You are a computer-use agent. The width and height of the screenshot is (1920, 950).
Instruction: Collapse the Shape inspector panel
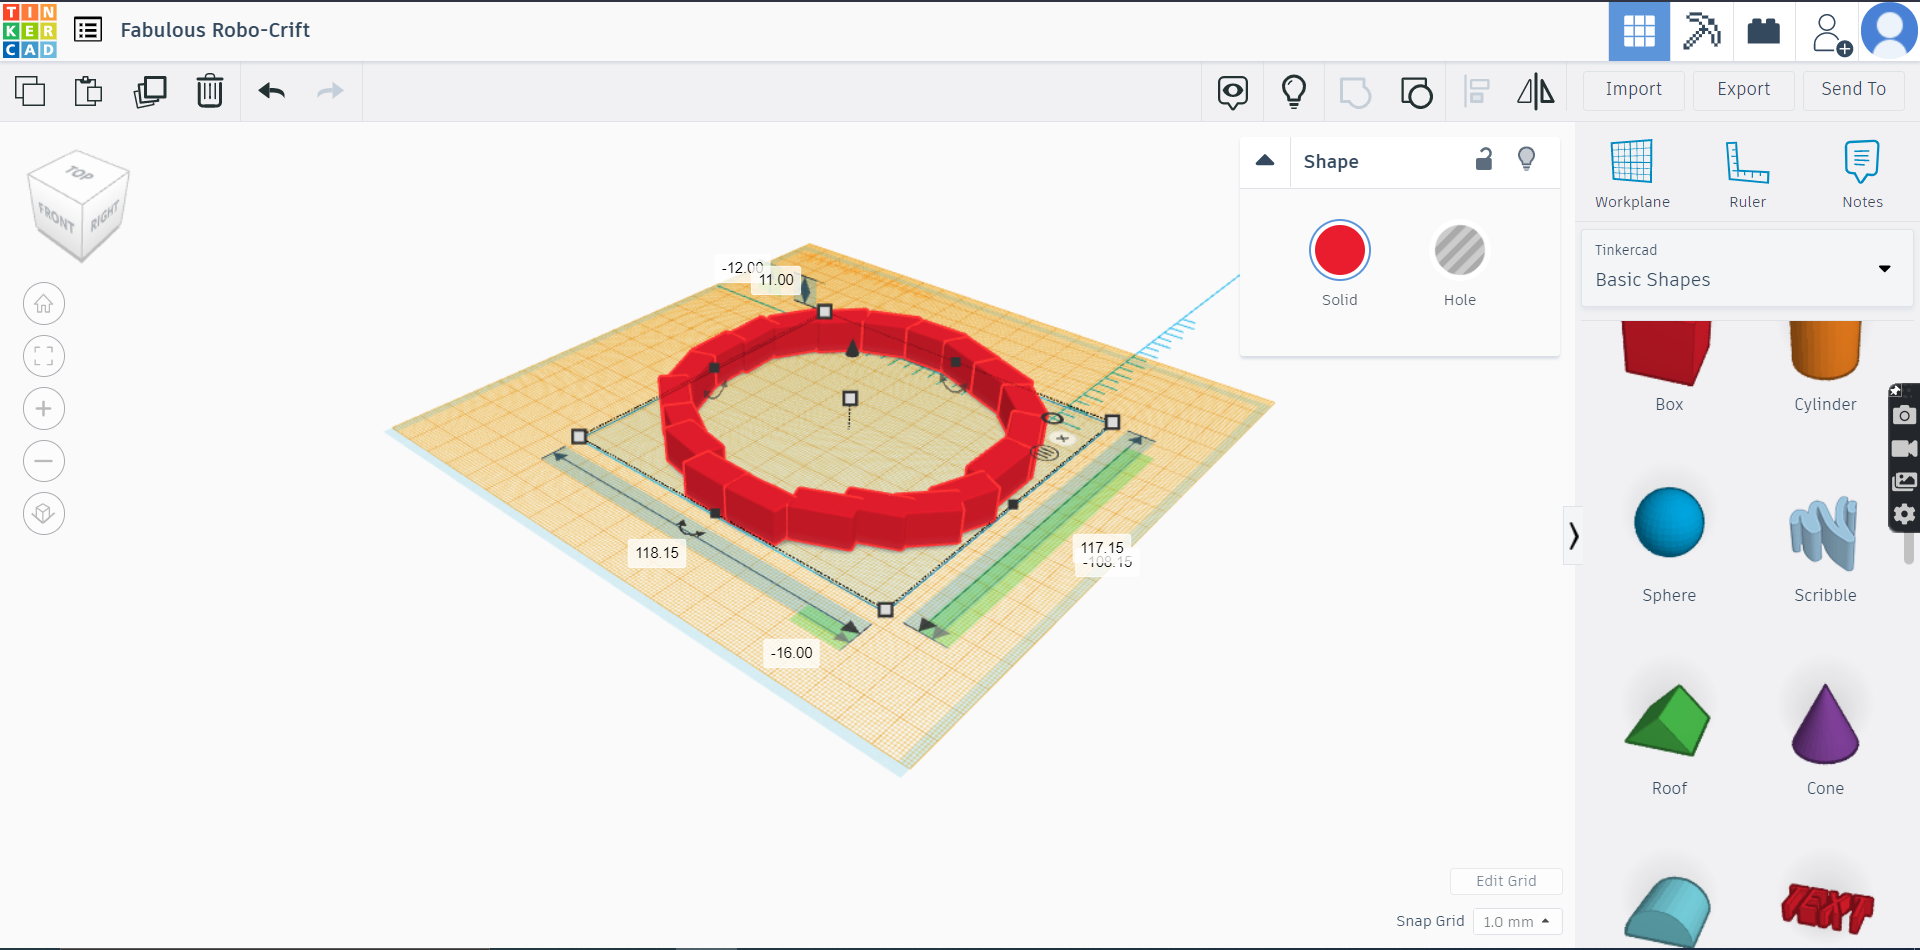click(x=1265, y=160)
